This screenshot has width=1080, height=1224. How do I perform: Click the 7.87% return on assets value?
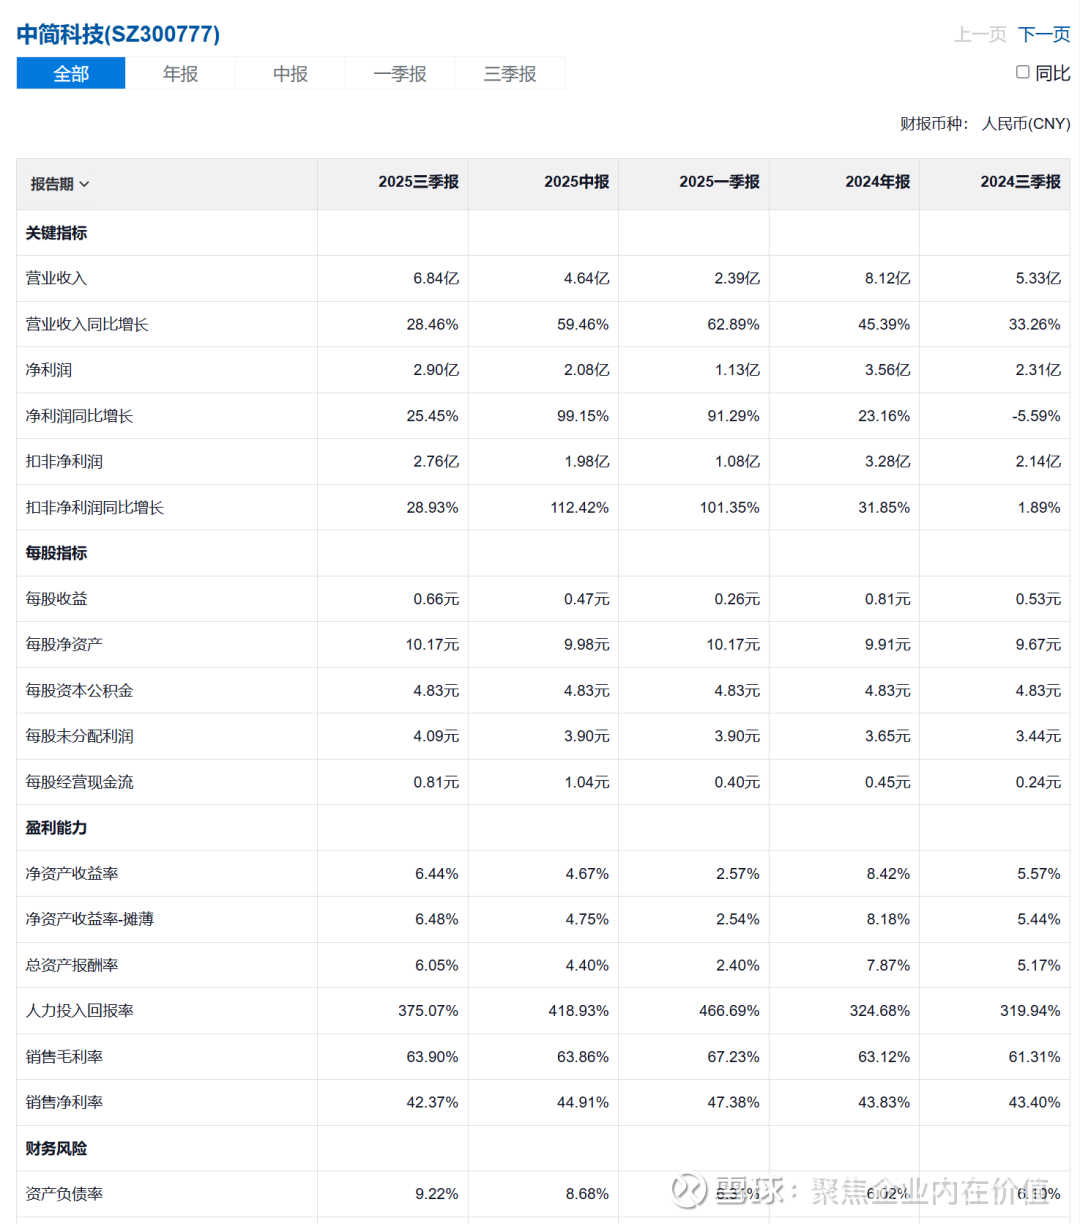click(888, 965)
